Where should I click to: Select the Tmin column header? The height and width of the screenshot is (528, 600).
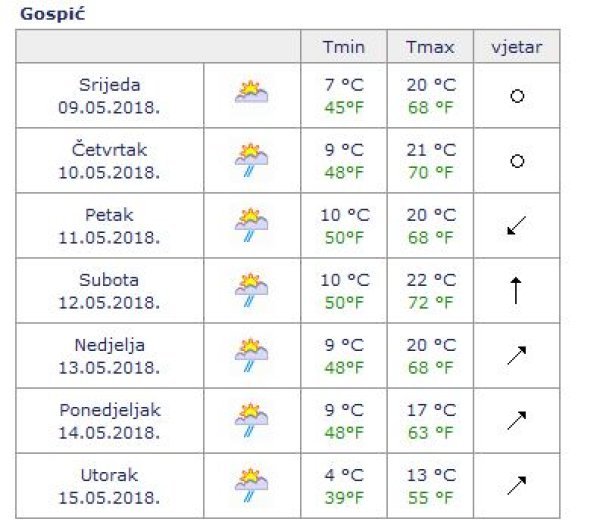pos(343,47)
